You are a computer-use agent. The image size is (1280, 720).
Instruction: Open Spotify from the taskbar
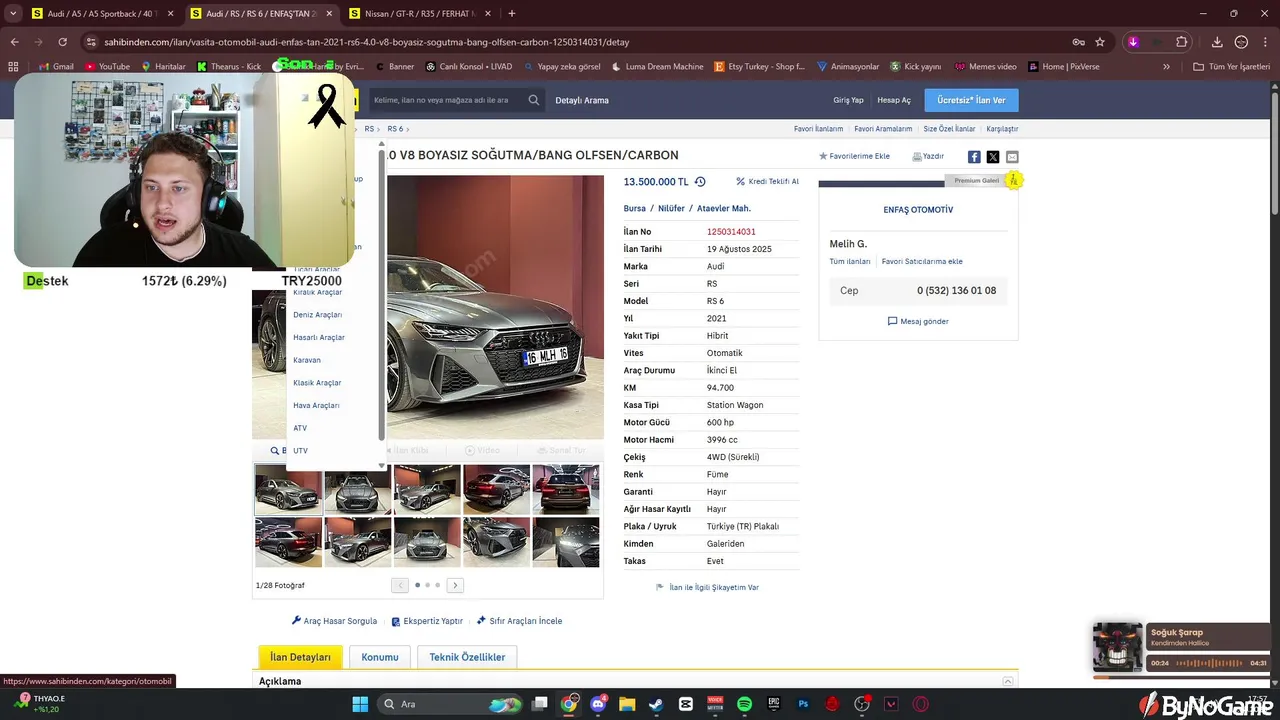click(744, 704)
